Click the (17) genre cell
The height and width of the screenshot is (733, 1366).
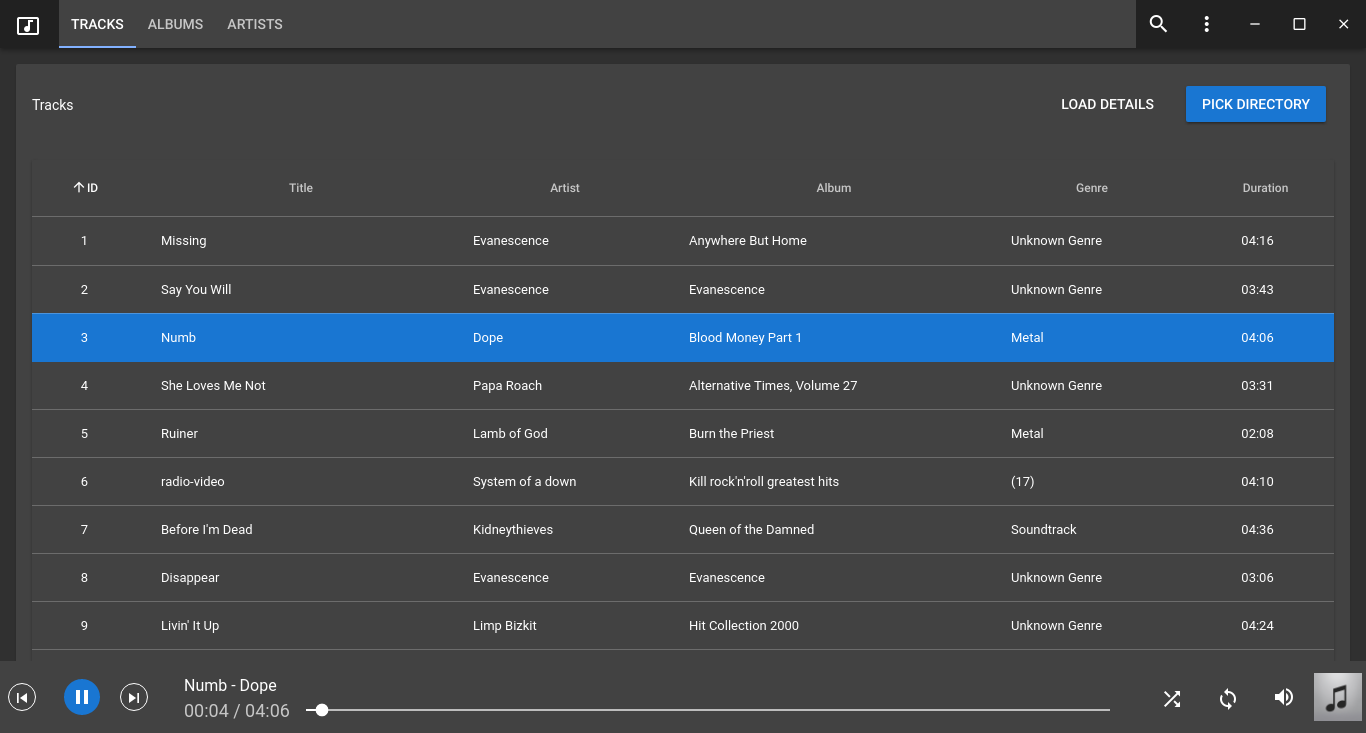1022,482
